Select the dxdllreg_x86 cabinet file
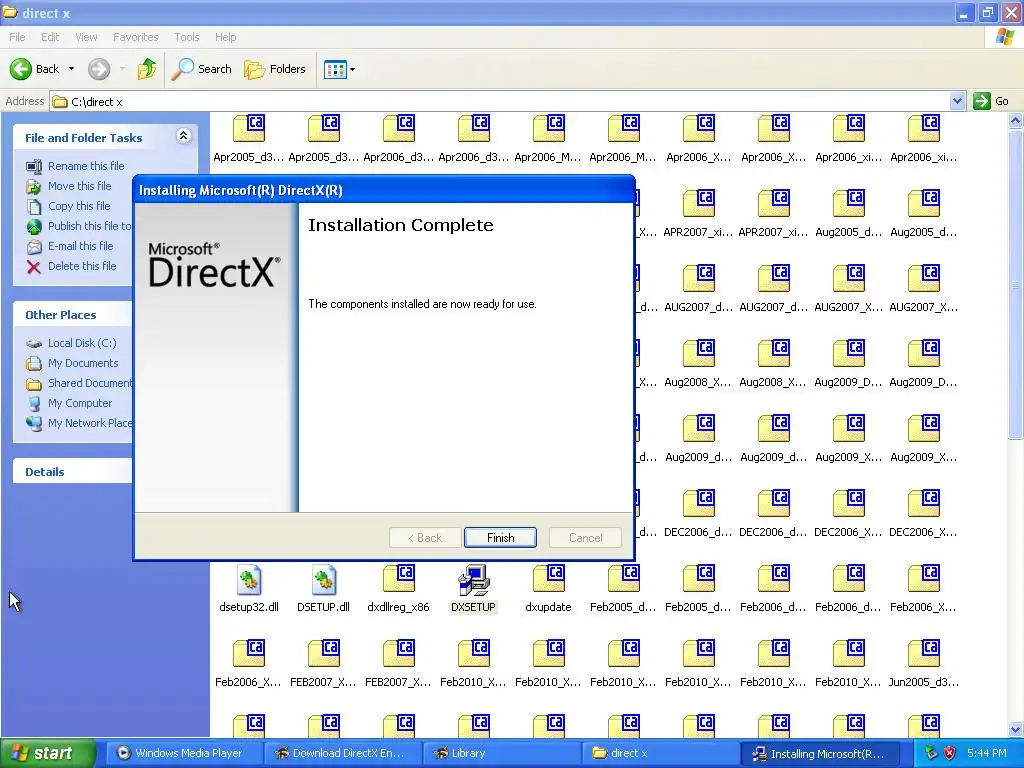The width and height of the screenshot is (1024, 768). pos(399,580)
